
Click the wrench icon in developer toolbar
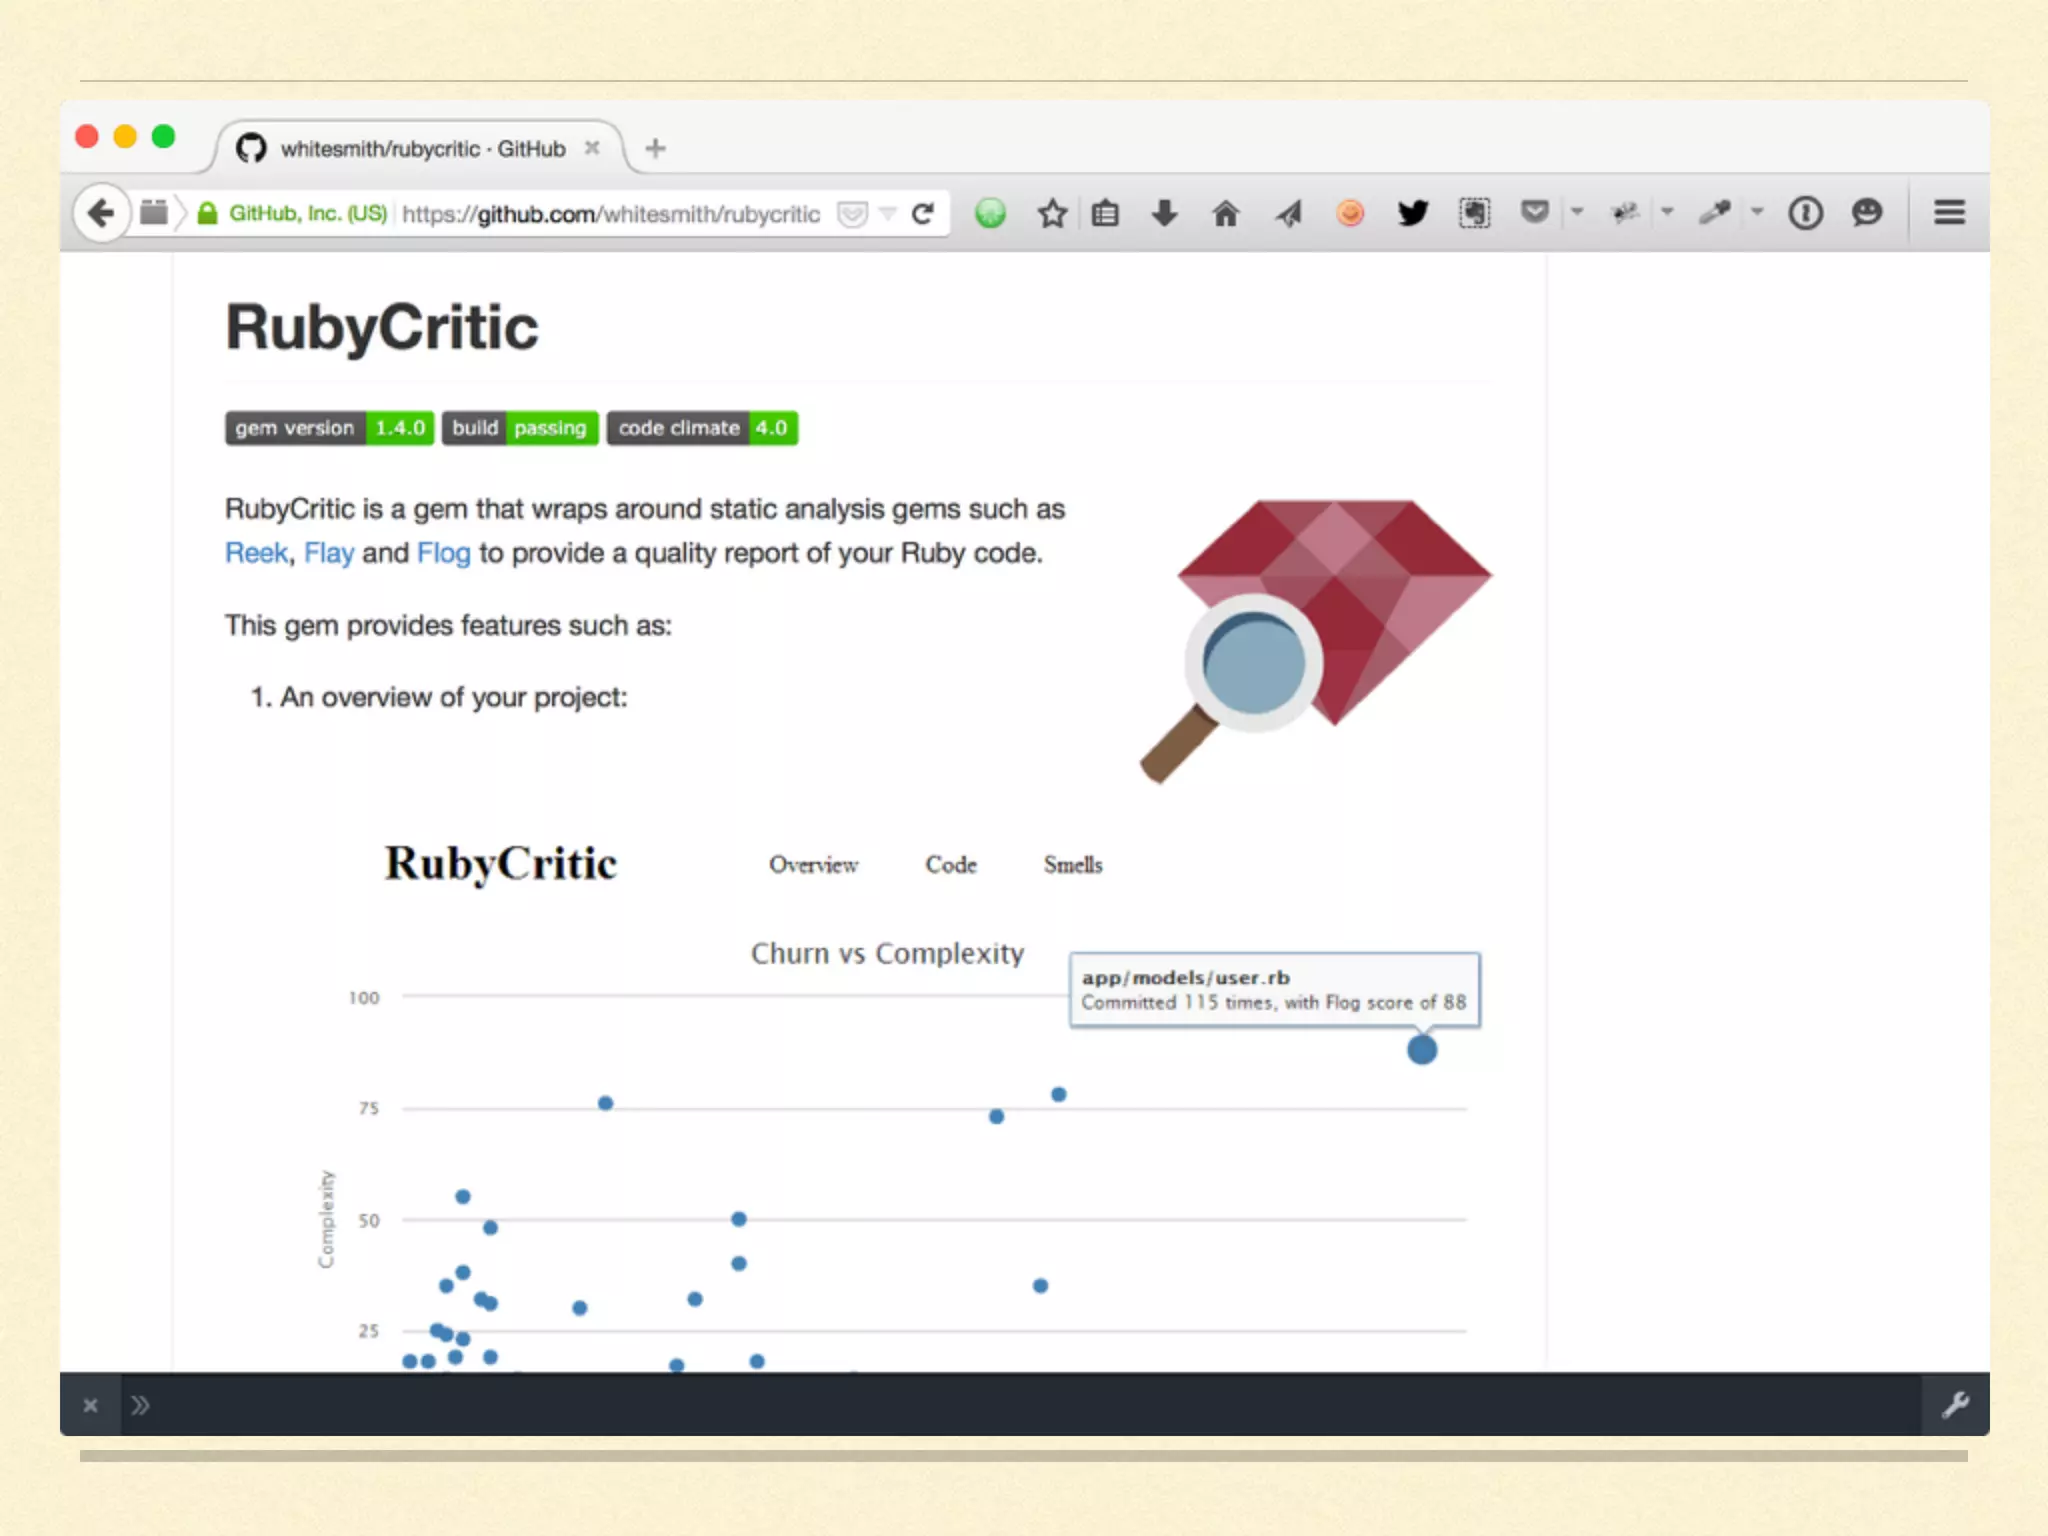pos(1955,1405)
